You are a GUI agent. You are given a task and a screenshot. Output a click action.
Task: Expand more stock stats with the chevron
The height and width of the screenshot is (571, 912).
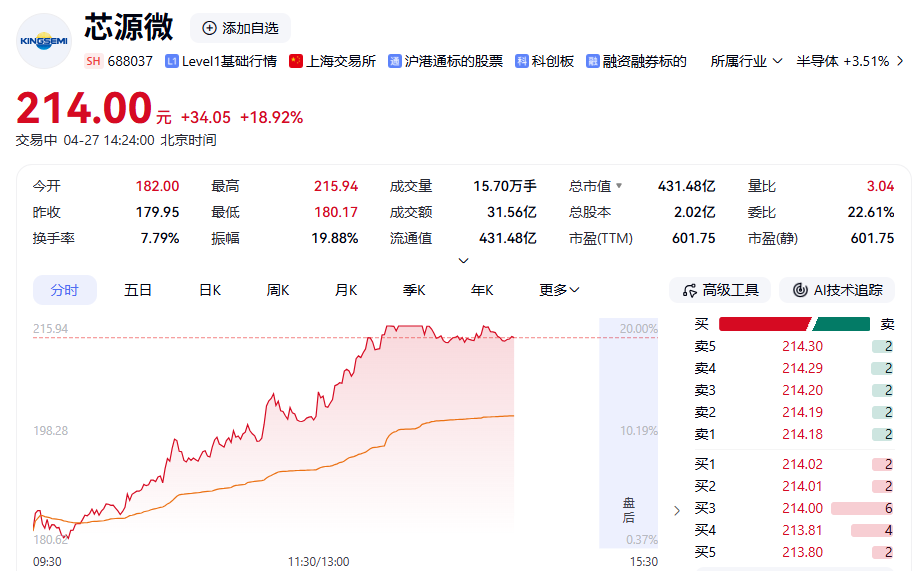463,261
